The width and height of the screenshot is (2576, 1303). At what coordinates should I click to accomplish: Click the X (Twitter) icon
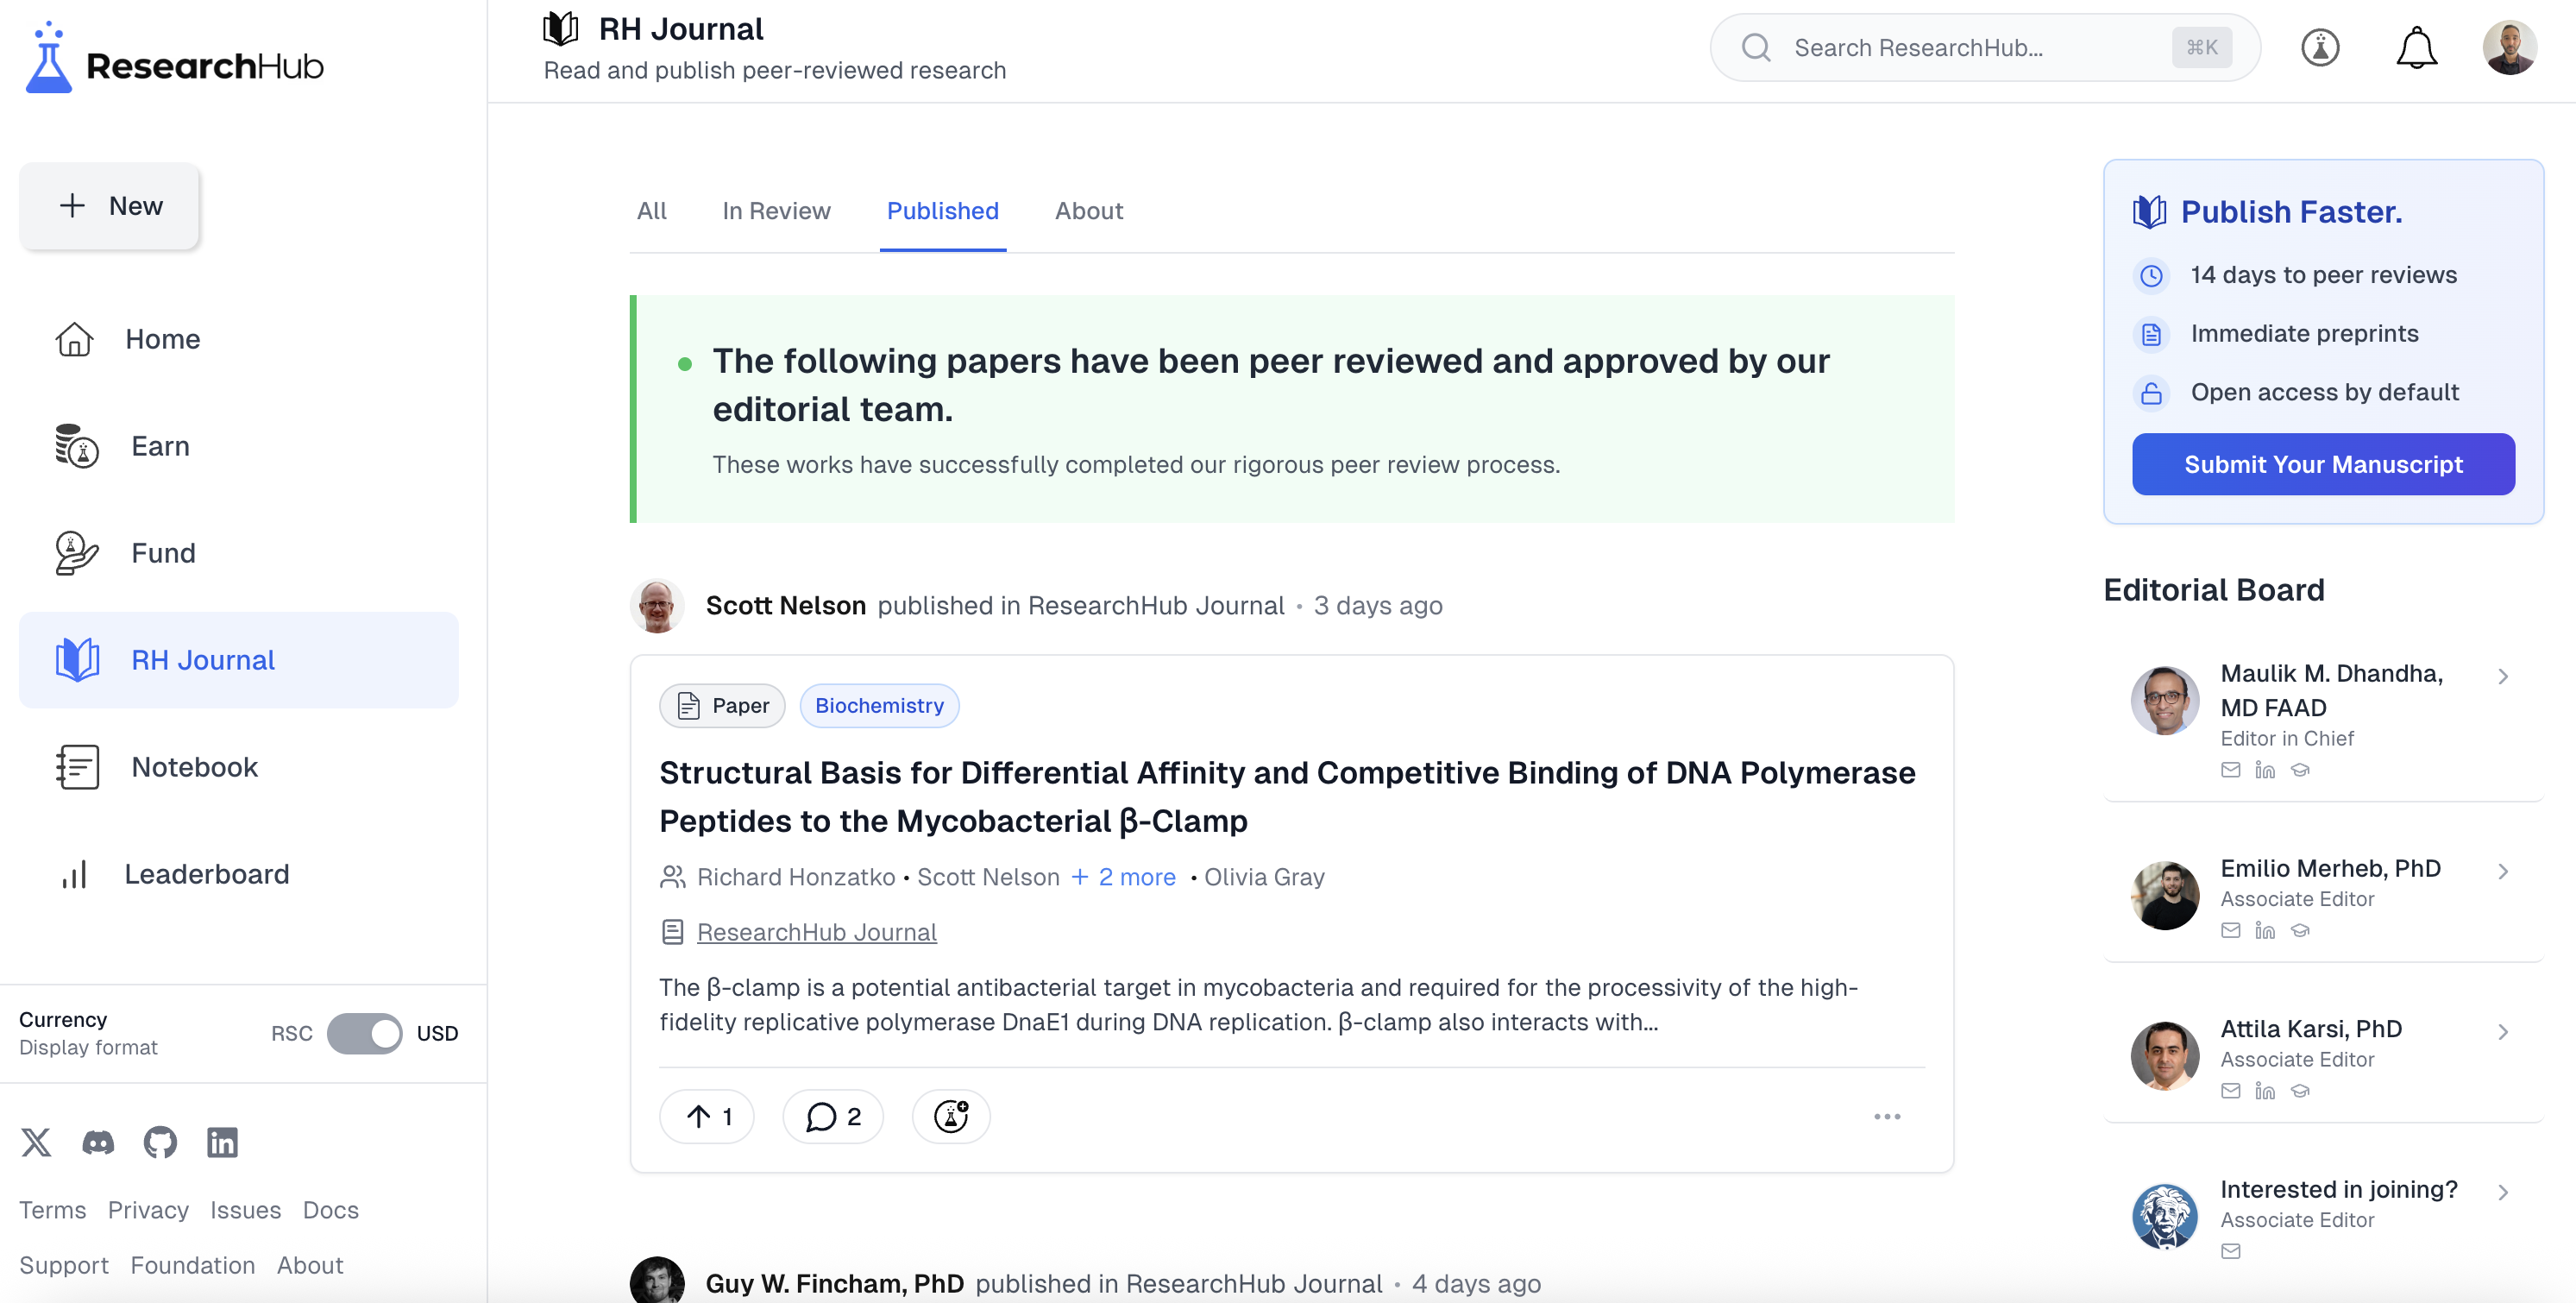coord(37,1142)
